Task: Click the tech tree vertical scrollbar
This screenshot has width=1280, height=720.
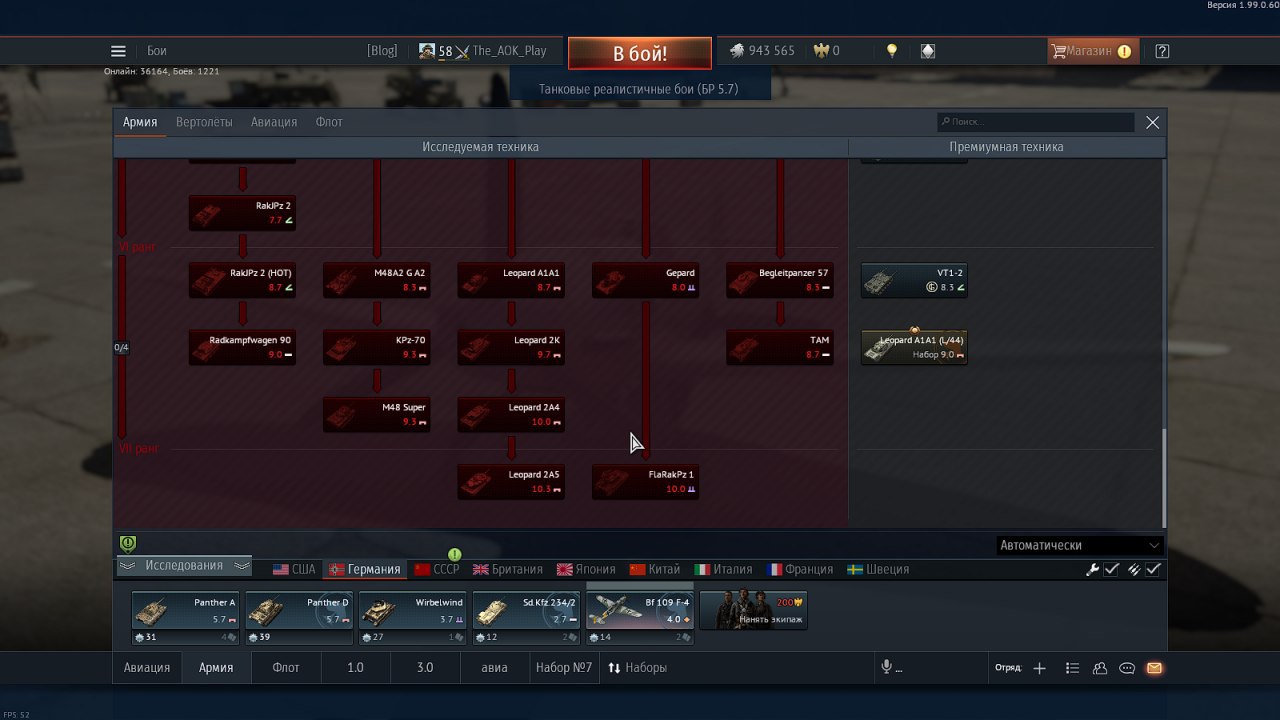Action: (x=1163, y=479)
